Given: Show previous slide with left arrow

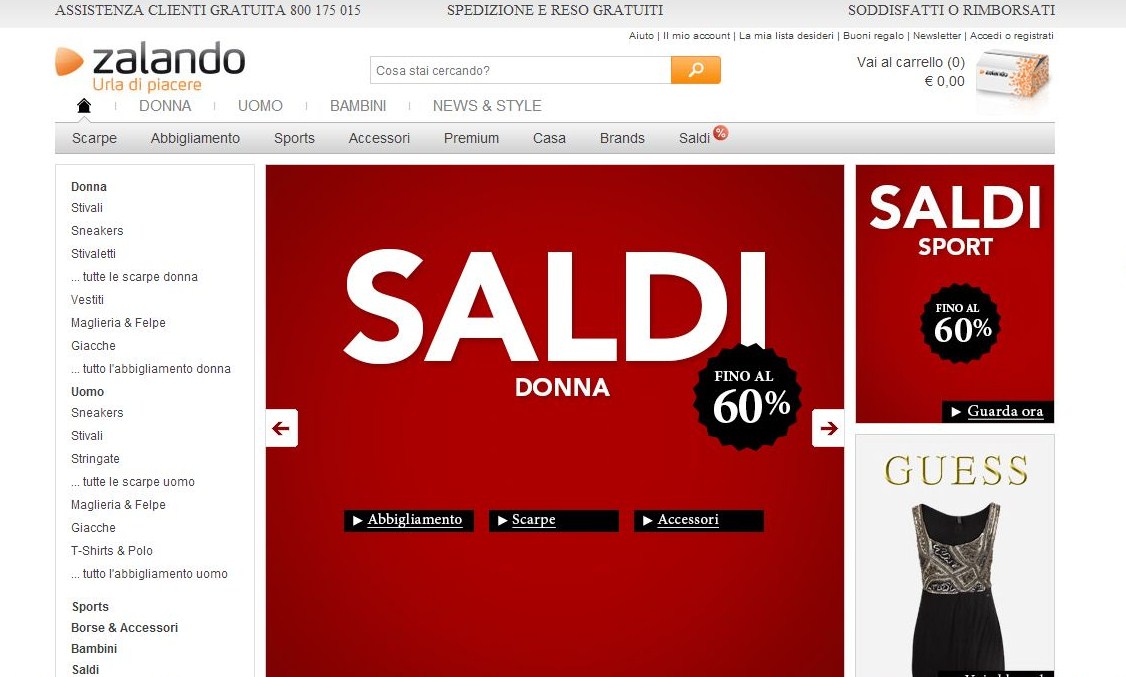Looking at the screenshot, I should tap(282, 428).
